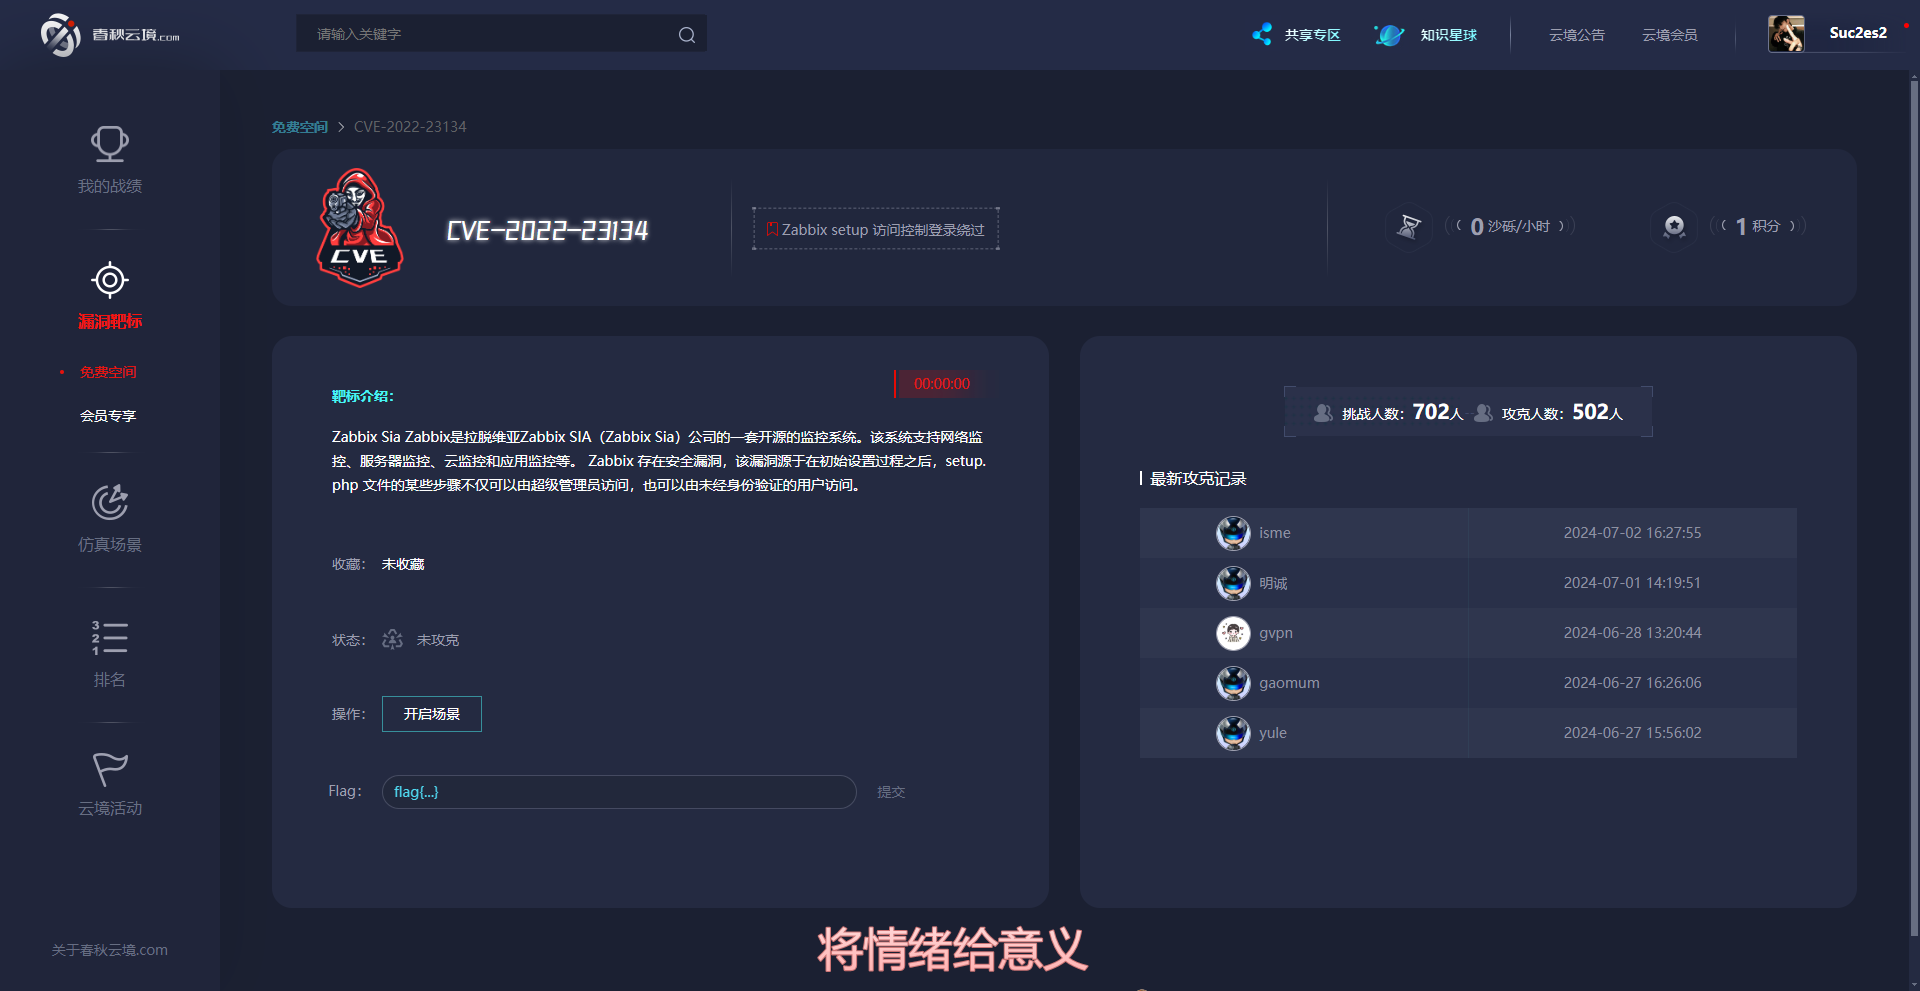Click the user avatar thumbnail
Image resolution: width=1920 pixels, height=991 pixels.
pyautogui.click(x=1786, y=34)
